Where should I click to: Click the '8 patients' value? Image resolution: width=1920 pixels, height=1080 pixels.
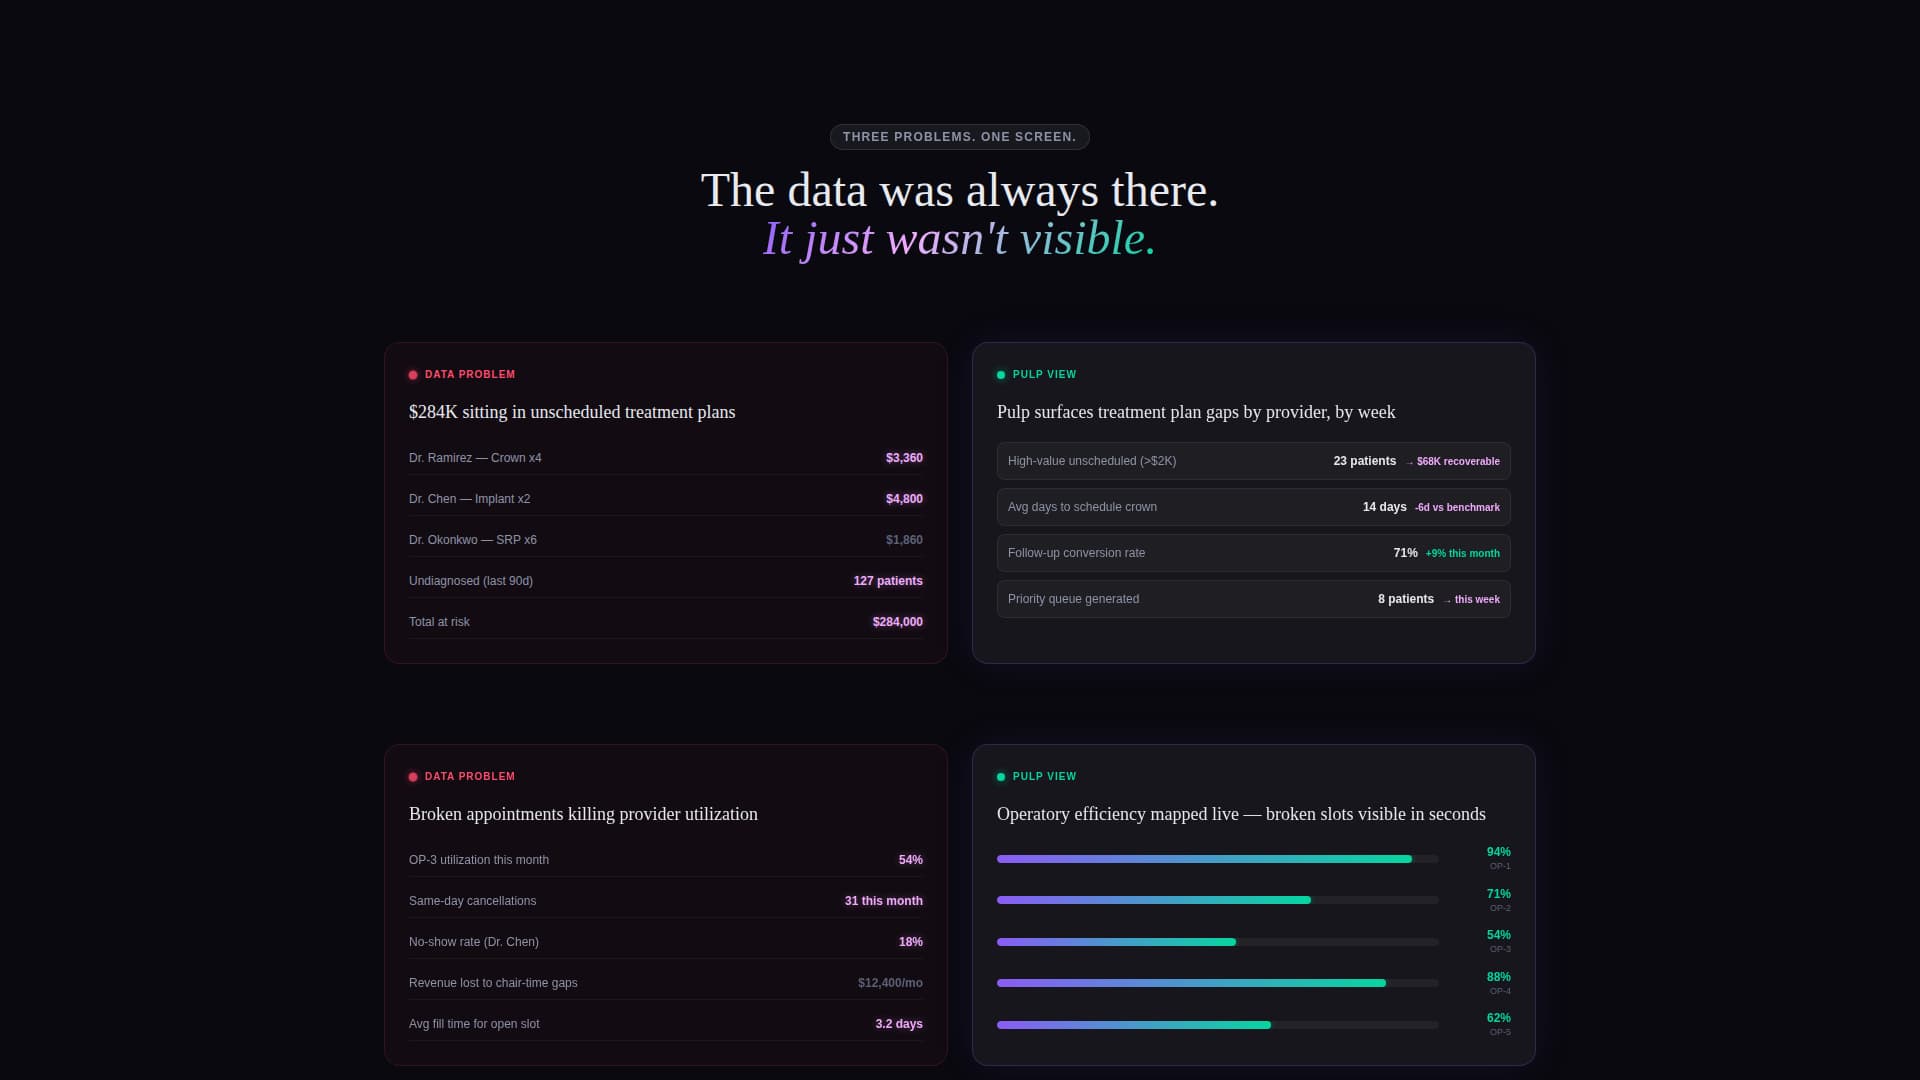pos(1405,599)
